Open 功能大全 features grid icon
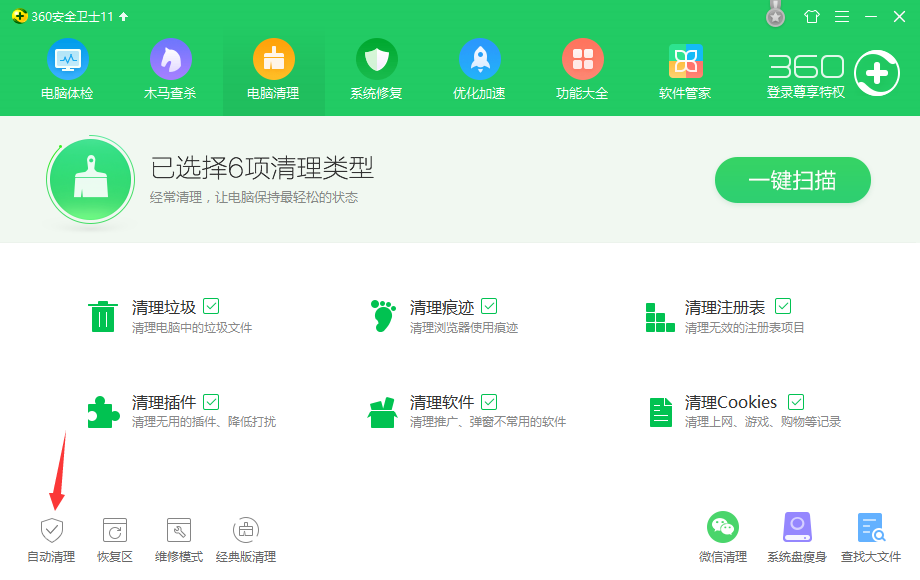 583,59
